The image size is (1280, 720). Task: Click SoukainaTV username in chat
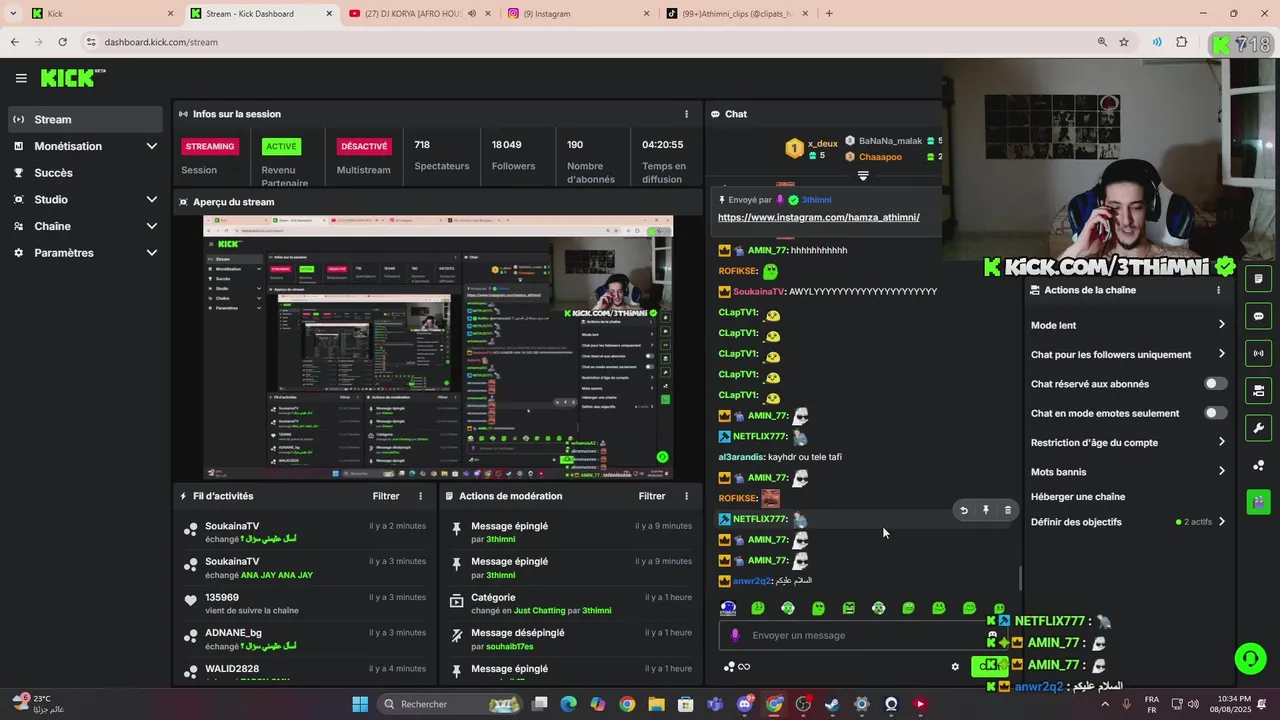click(759, 291)
